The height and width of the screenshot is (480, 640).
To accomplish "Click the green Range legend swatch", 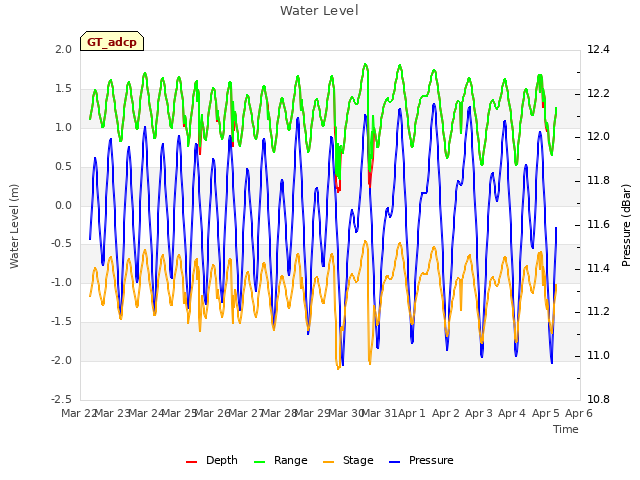I will (x=260, y=462).
